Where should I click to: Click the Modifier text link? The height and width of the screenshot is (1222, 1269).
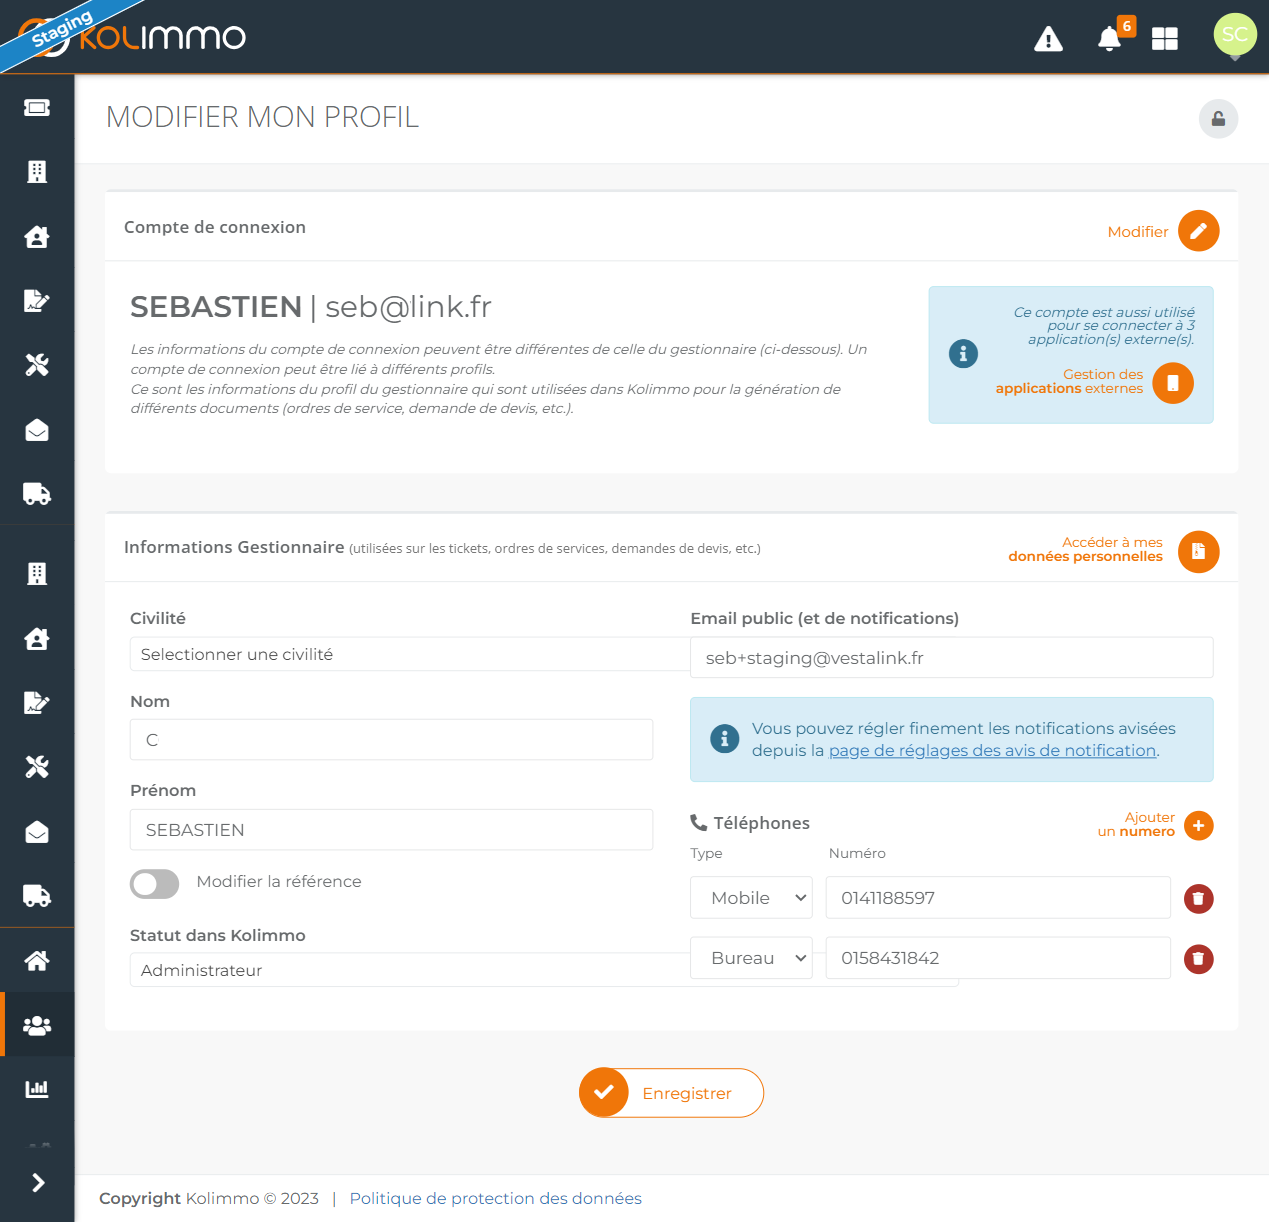pos(1138,232)
